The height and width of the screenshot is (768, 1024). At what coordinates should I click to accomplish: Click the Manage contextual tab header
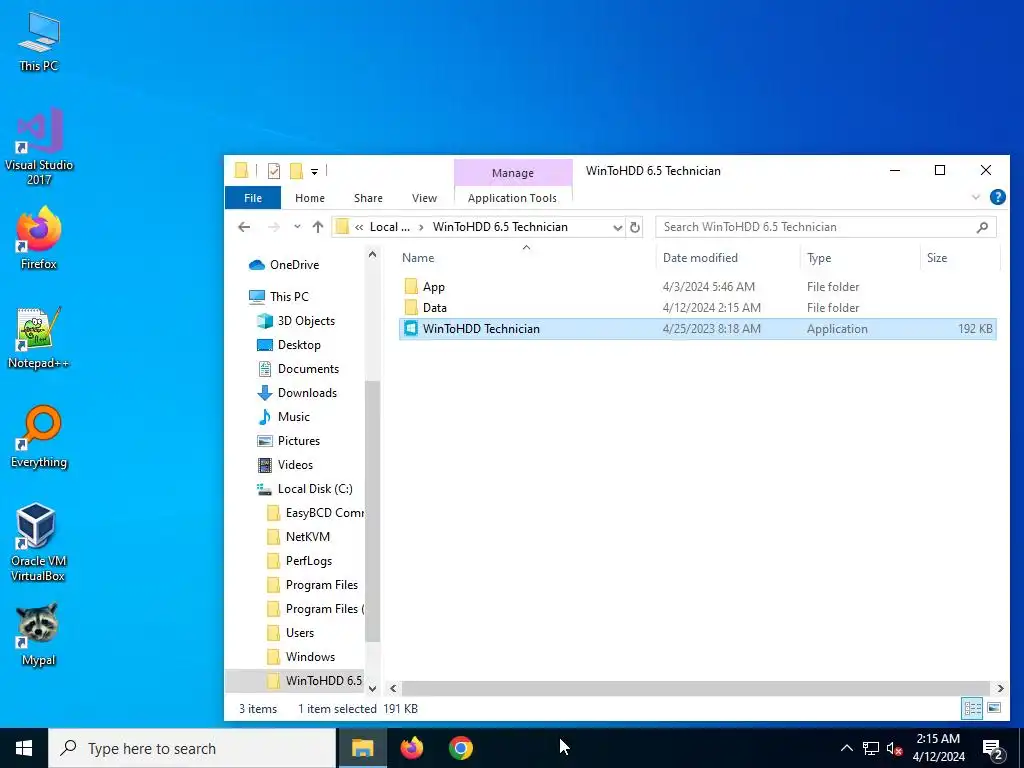tap(513, 173)
